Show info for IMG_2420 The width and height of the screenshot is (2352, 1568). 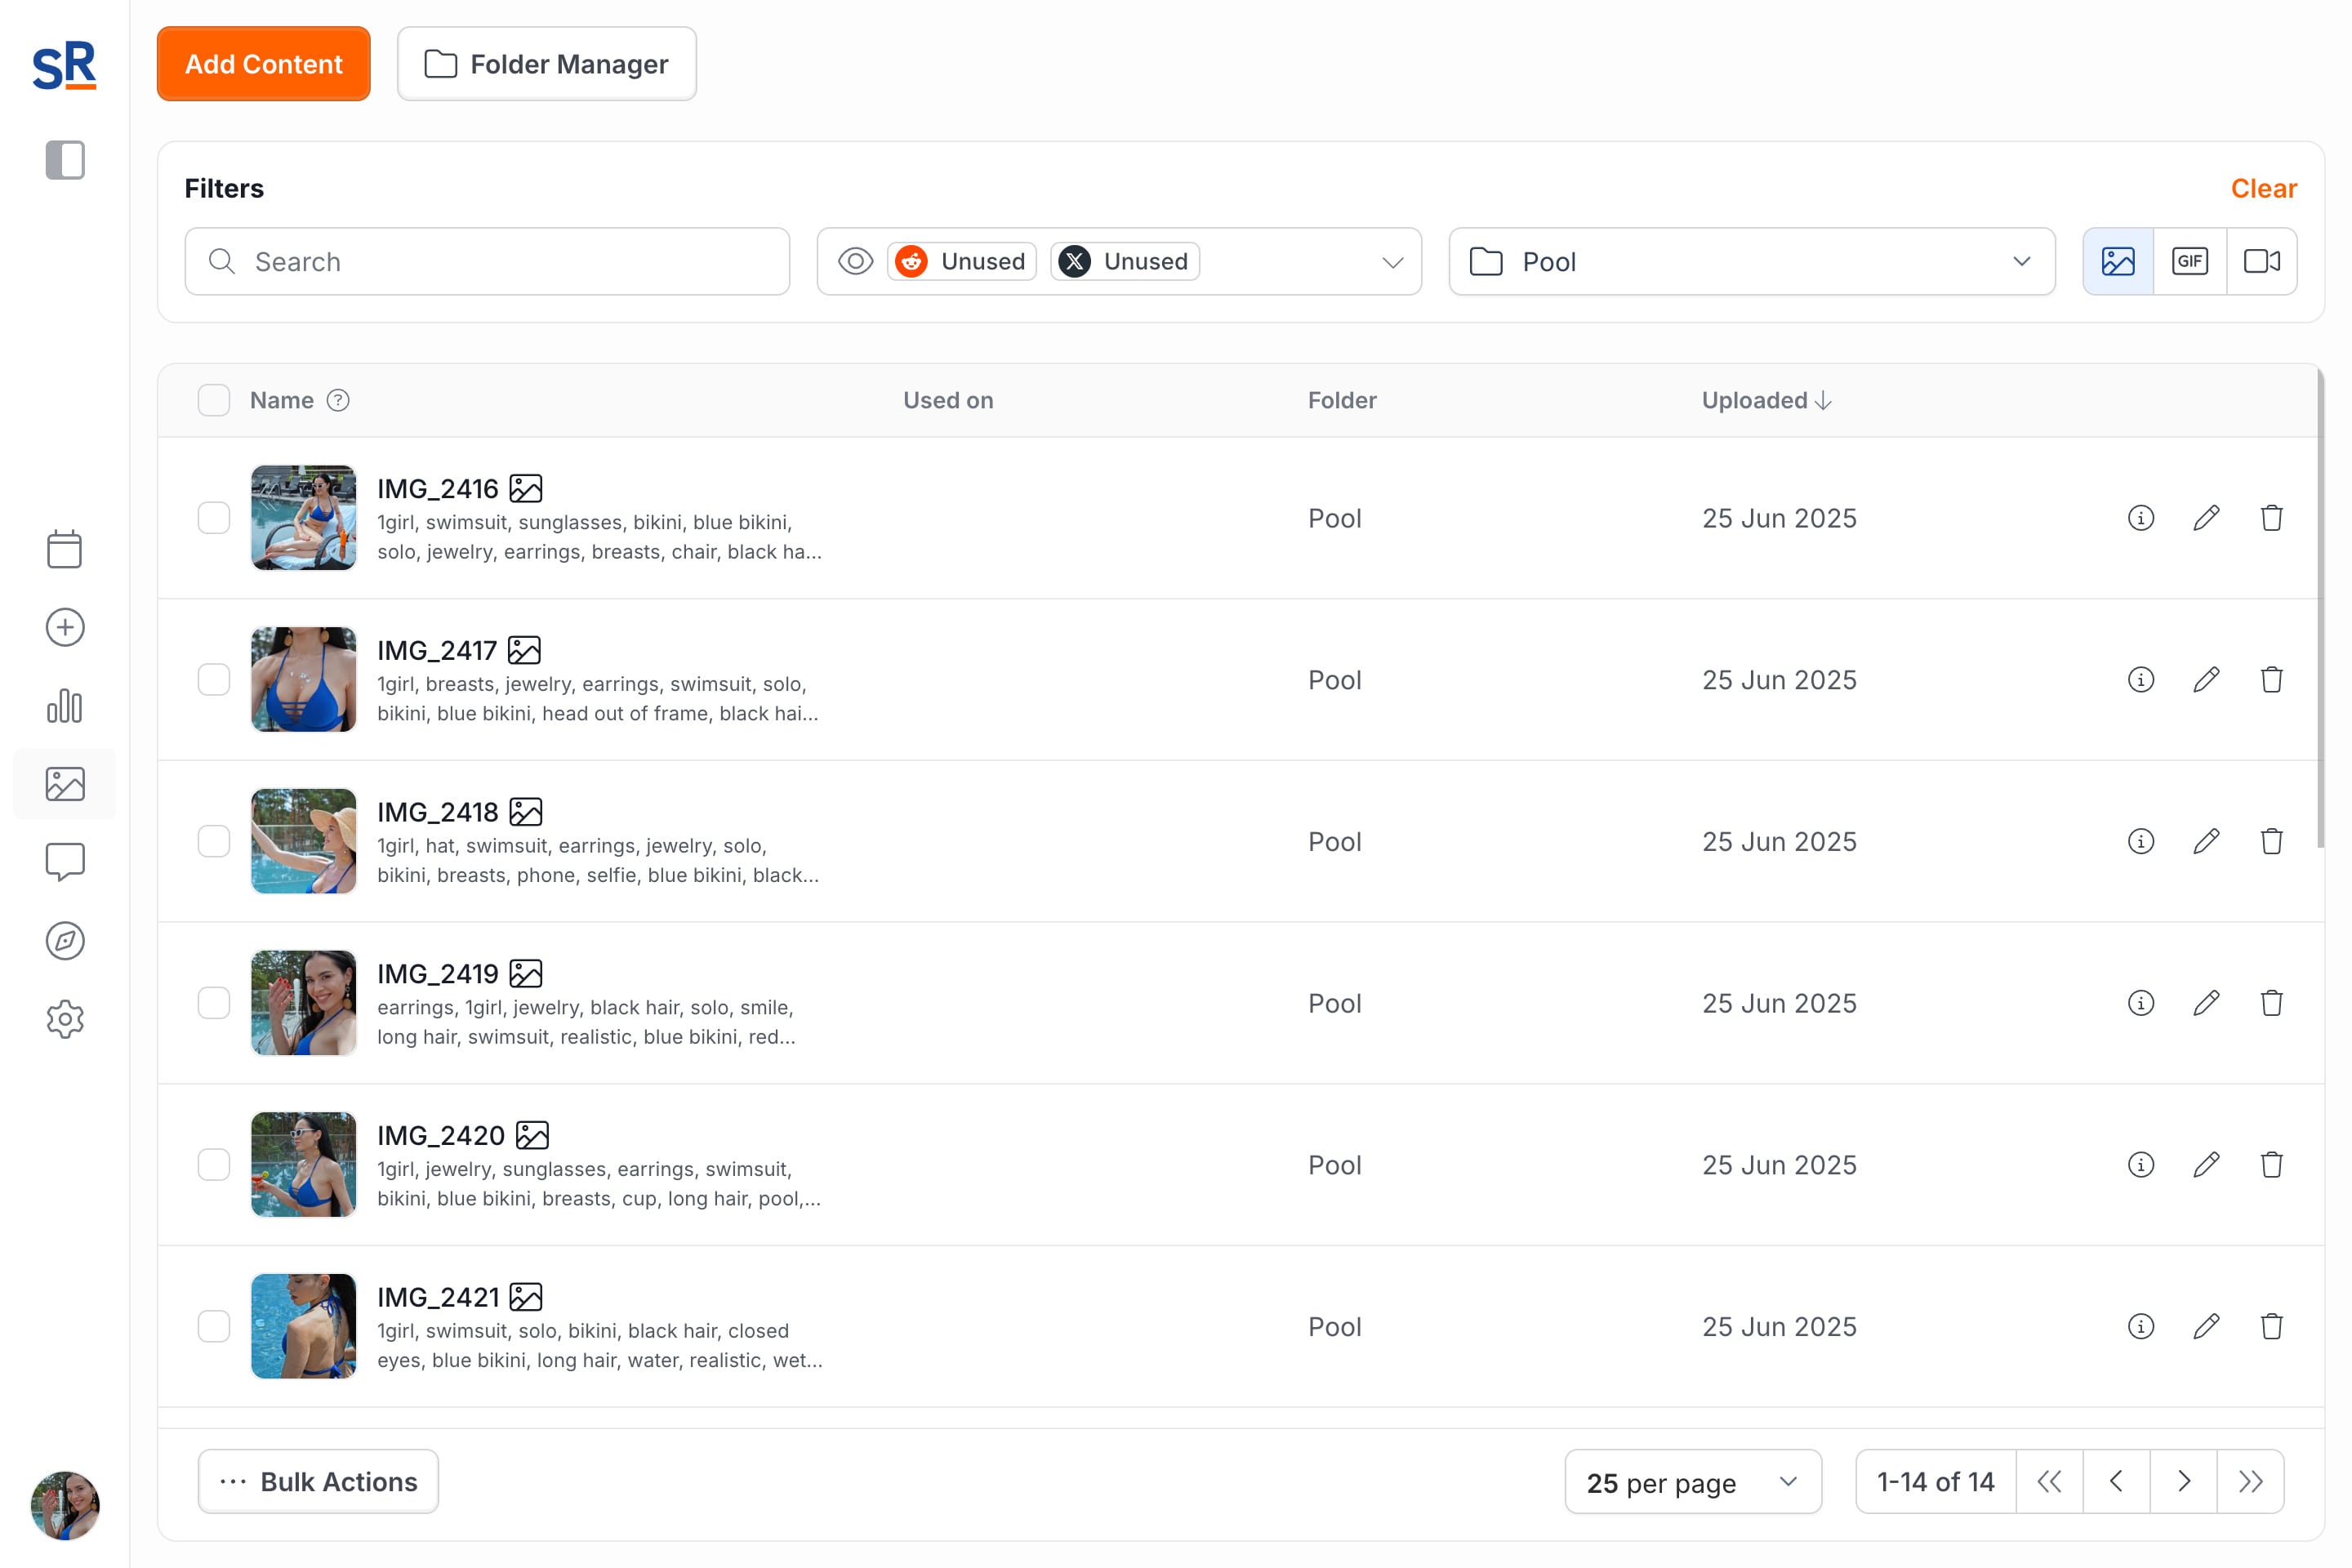pyautogui.click(x=2140, y=1165)
